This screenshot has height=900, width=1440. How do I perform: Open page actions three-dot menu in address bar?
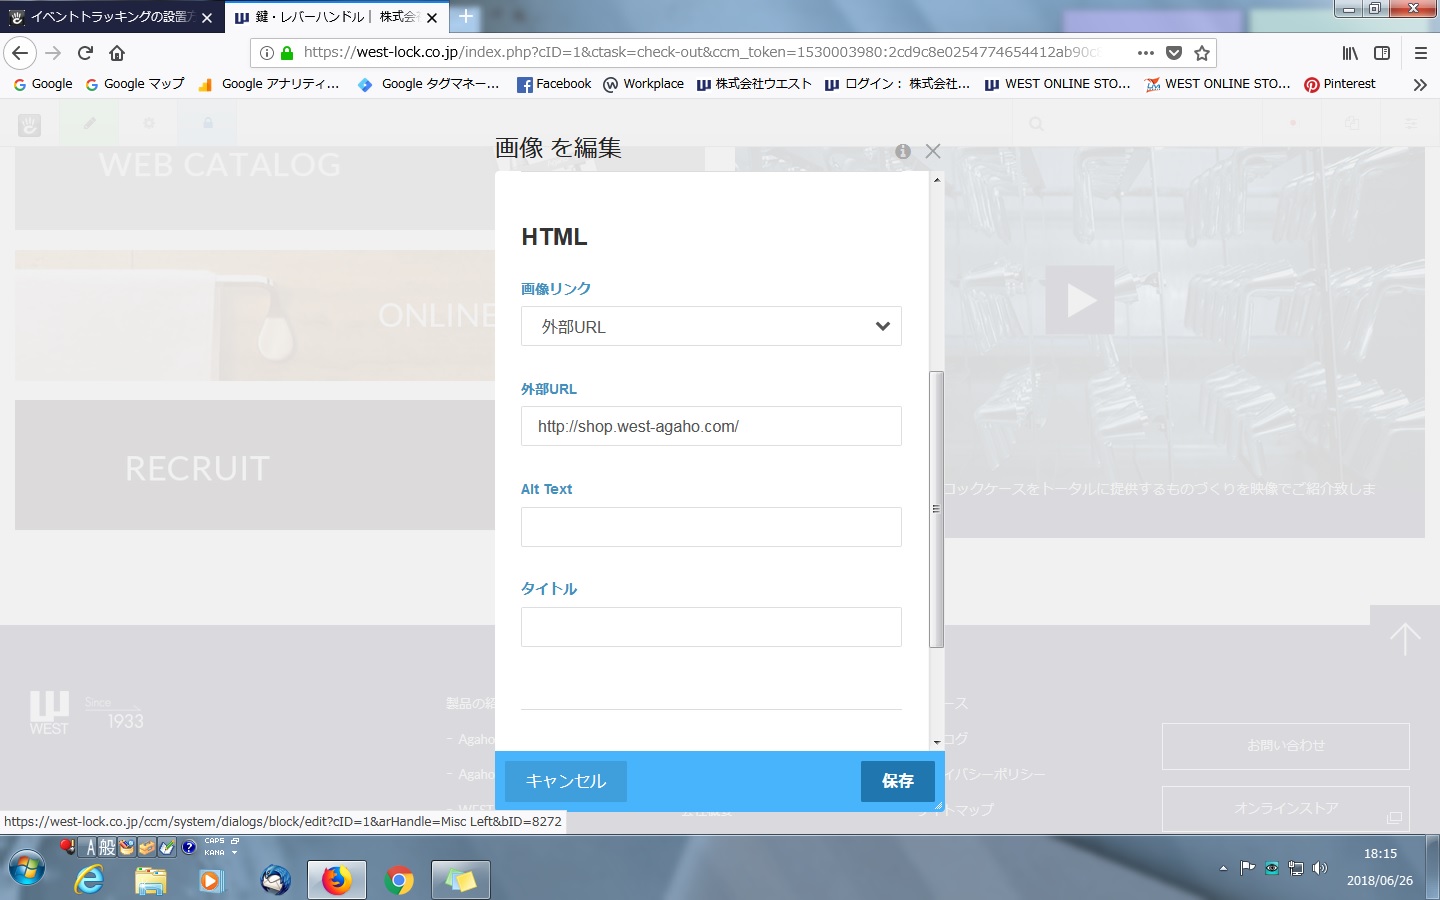pyautogui.click(x=1146, y=53)
